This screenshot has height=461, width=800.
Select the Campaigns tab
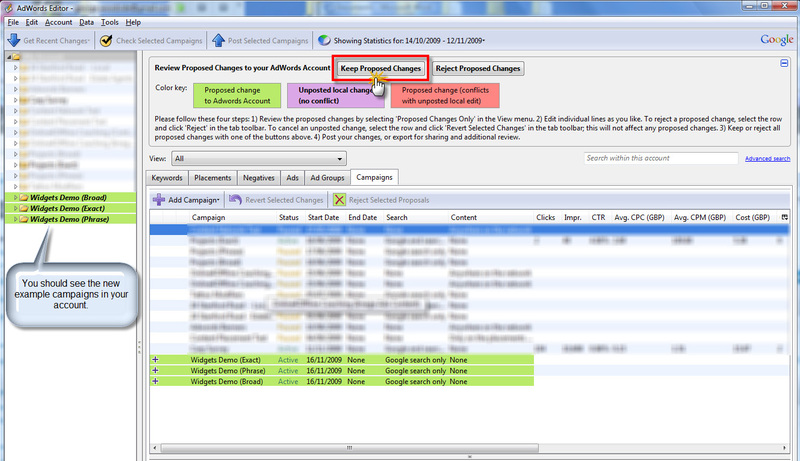pyautogui.click(x=374, y=177)
